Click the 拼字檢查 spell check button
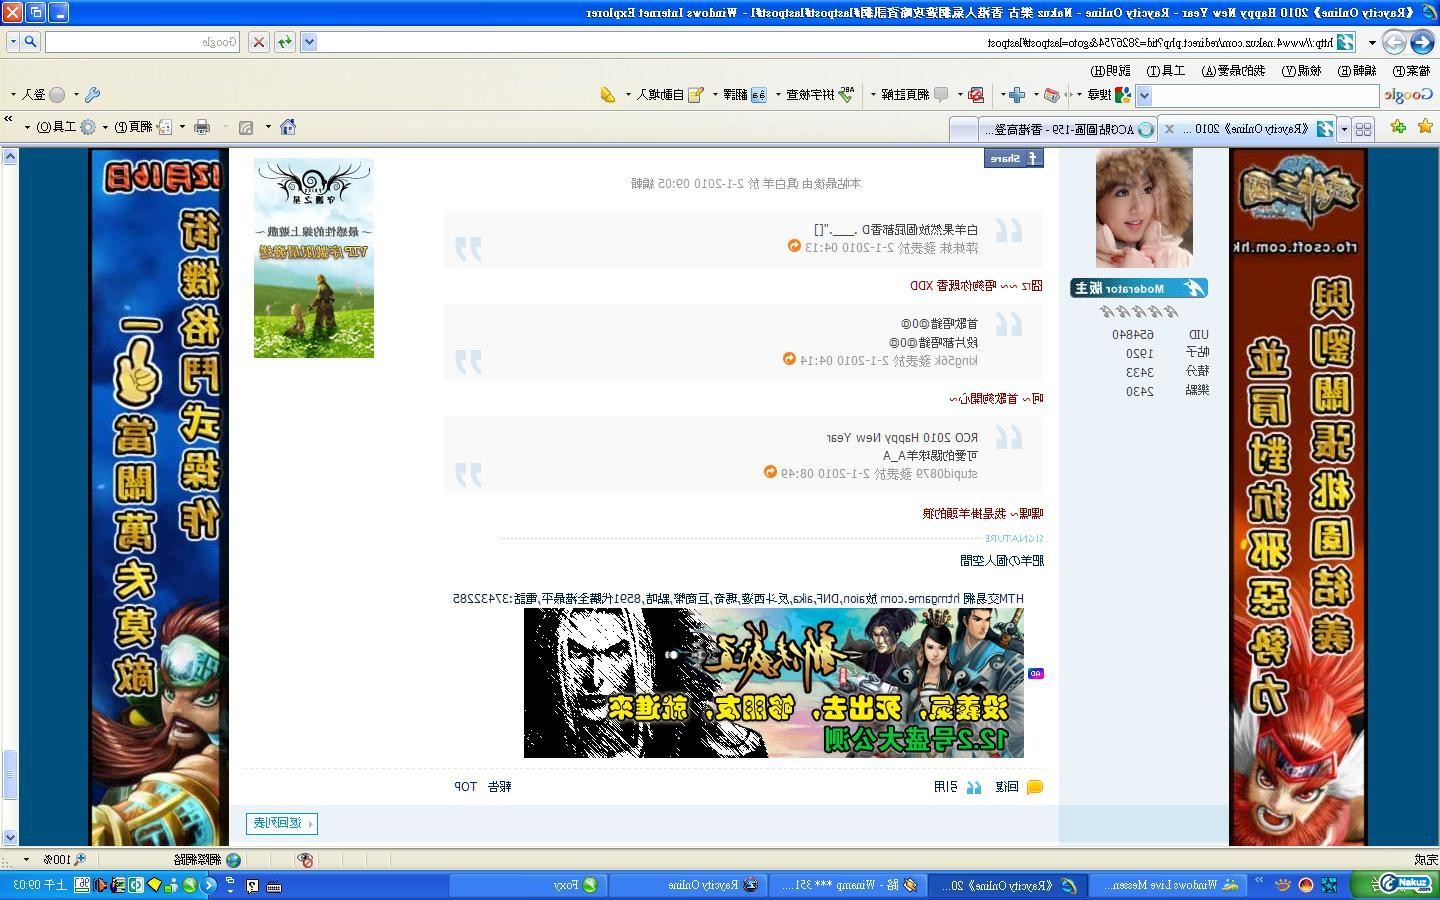1440x900 pixels. pyautogui.click(x=820, y=95)
